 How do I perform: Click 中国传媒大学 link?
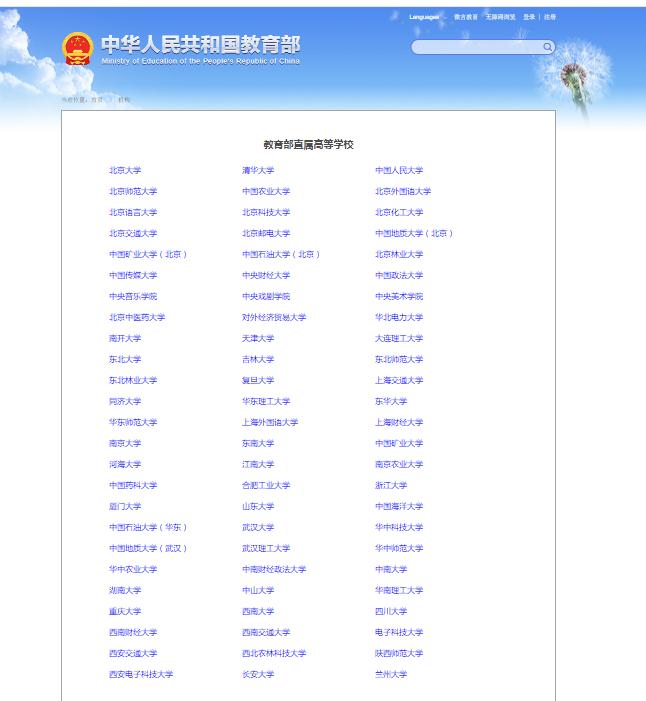133,275
